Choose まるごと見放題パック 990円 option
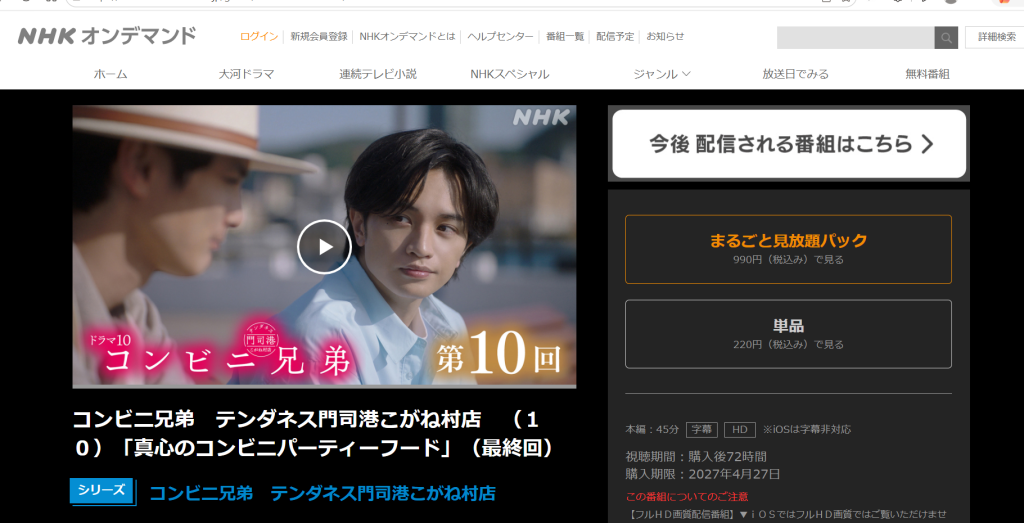The height and width of the screenshot is (523, 1024). [x=788, y=249]
